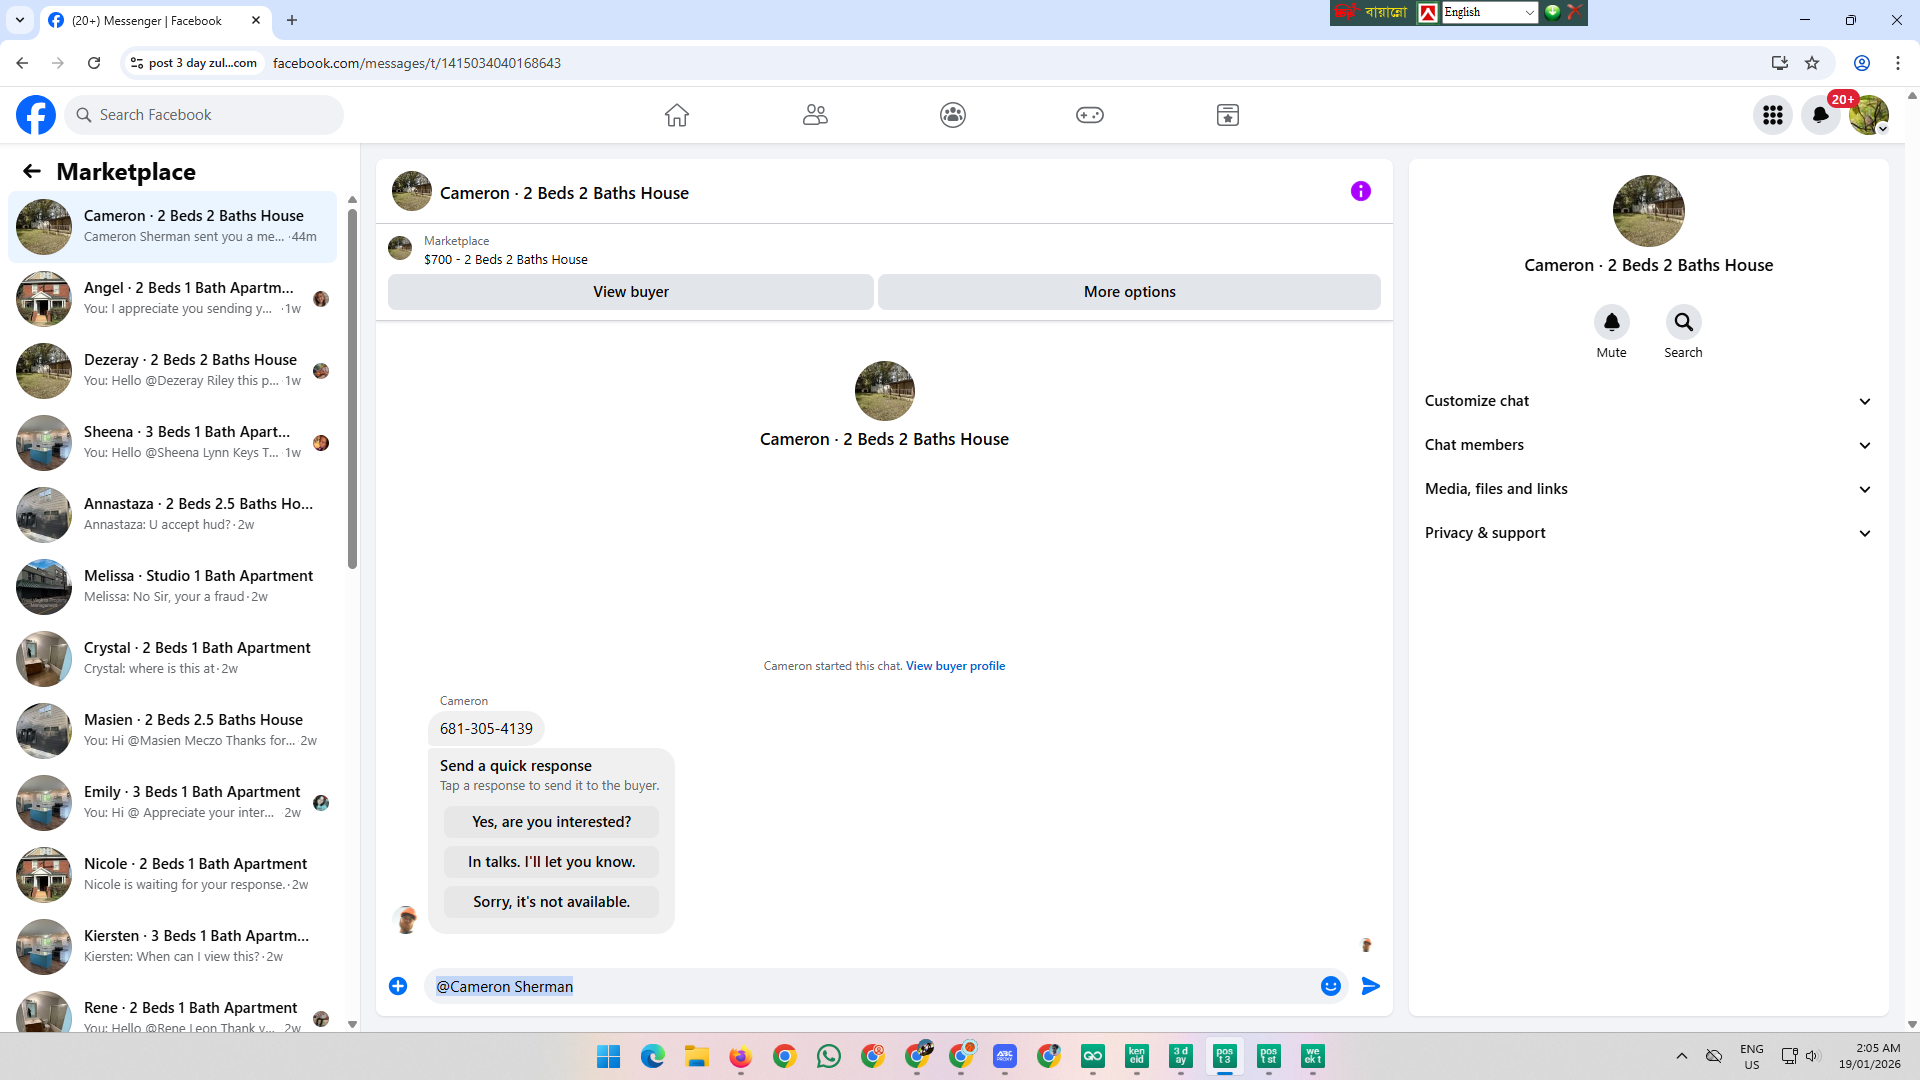Send quick reply 'In talks. I'll let you know.'

click(x=552, y=862)
